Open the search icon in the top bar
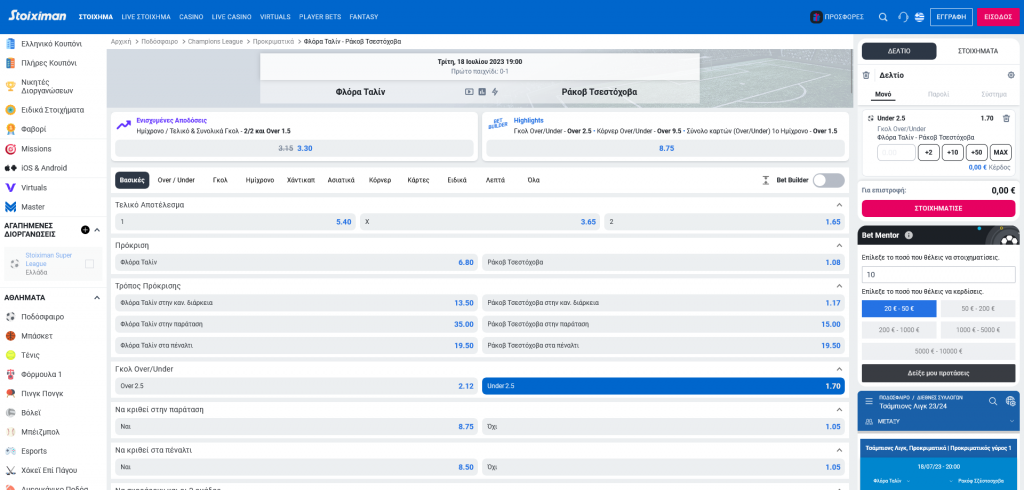The image size is (1024, 490). [883, 17]
